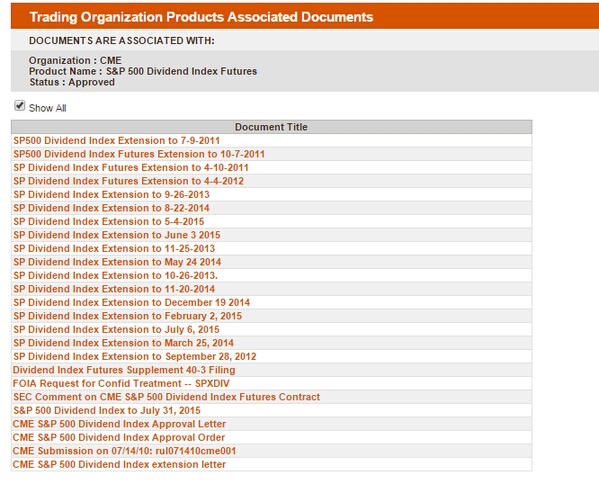Screen dimensions: 599x484
Task: Open SP Dividend Index Extension to 11-25-2013
Action: (x=114, y=248)
